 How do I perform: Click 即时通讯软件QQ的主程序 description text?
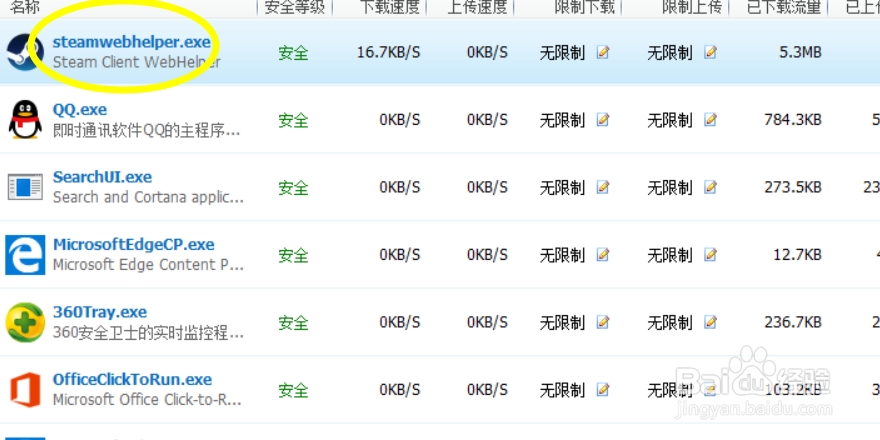pos(146,131)
